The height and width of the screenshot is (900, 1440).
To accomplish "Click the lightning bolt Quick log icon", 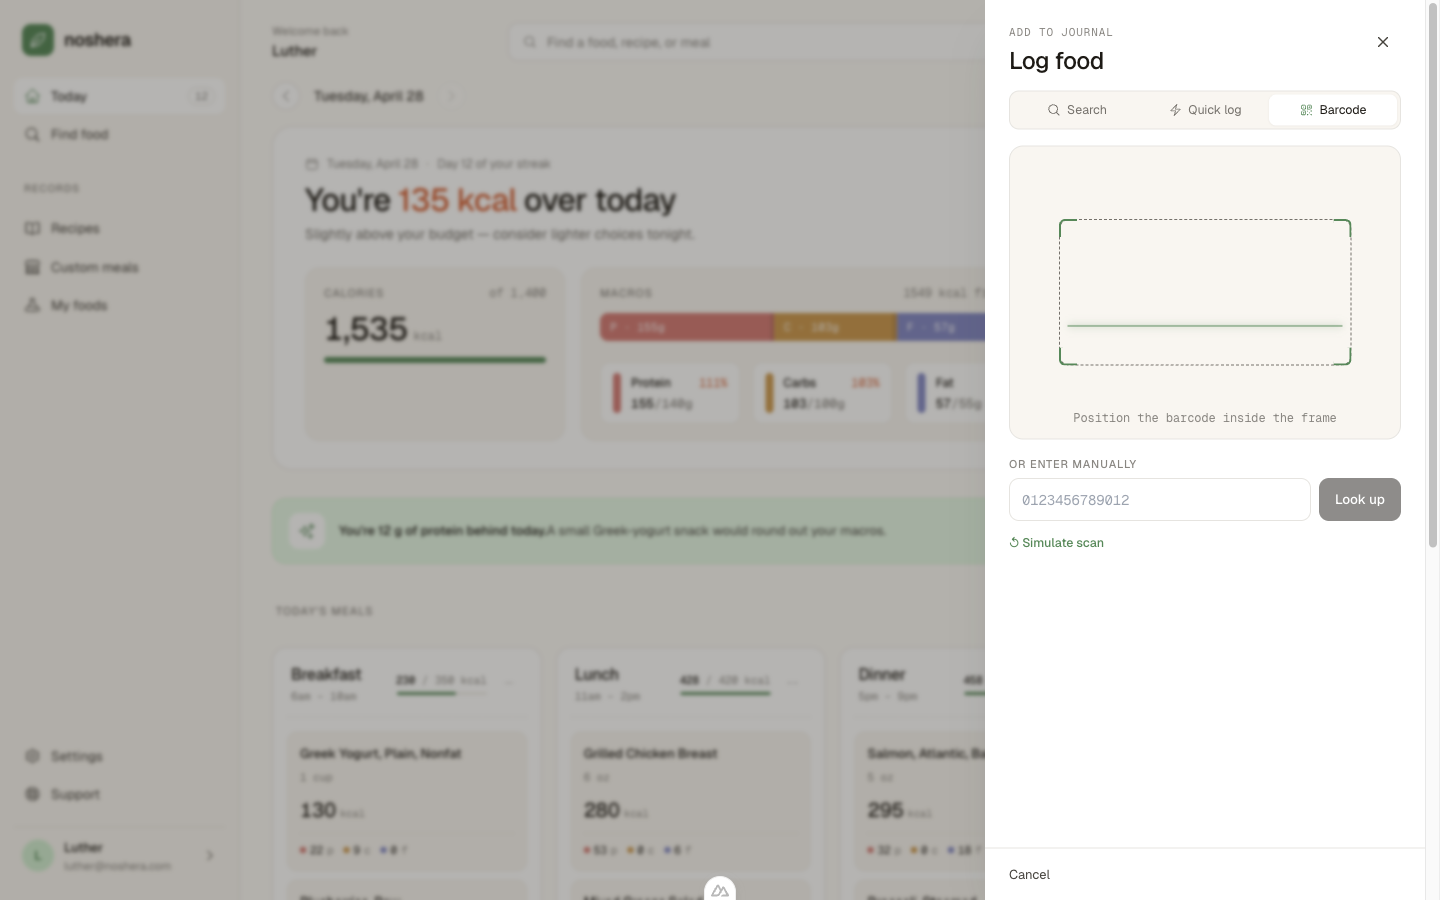I will pos(1176,110).
